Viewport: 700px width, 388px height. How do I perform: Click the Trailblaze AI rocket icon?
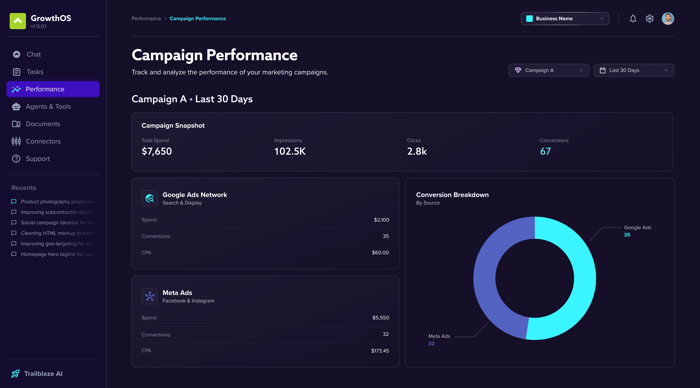pyautogui.click(x=16, y=374)
